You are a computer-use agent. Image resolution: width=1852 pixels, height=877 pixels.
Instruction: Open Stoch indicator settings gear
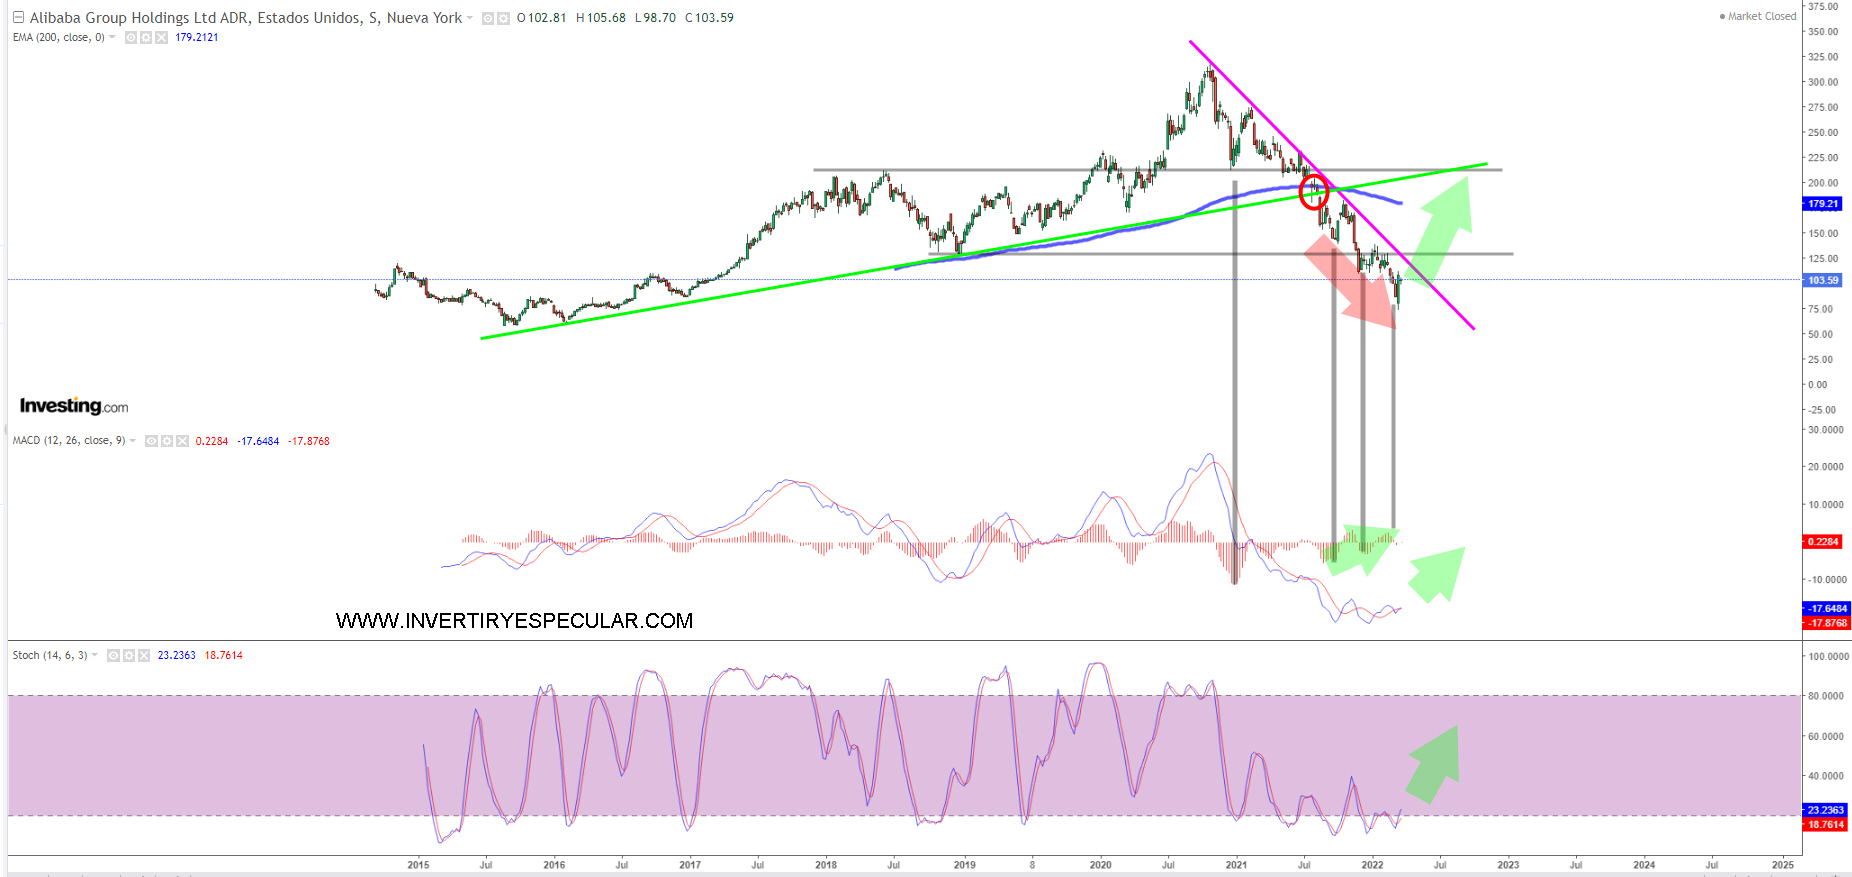coord(129,656)
